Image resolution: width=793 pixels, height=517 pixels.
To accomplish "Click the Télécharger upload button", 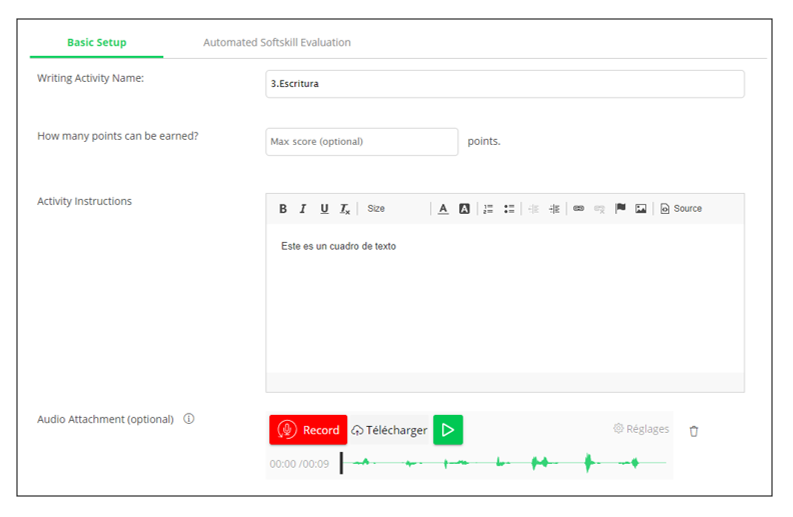I will pyautogui.click(x=390, y=430).
